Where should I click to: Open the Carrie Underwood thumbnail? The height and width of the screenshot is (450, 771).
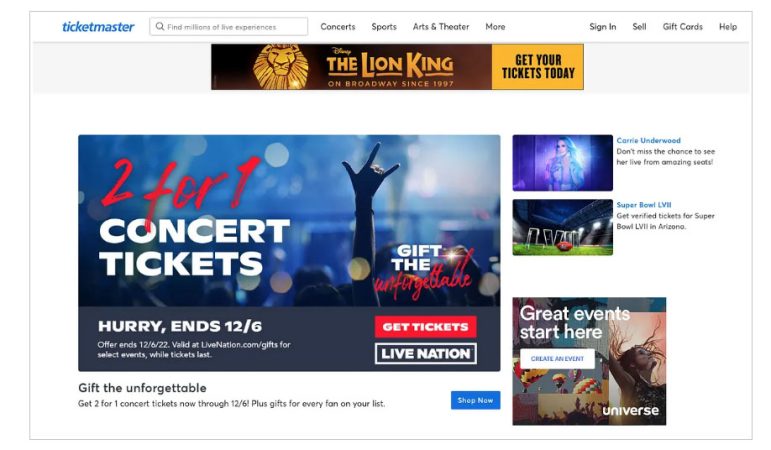click(563, 163)
